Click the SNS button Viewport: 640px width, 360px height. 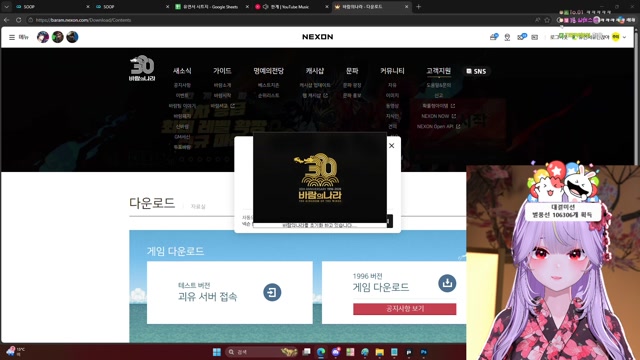[x=476, y=71]
